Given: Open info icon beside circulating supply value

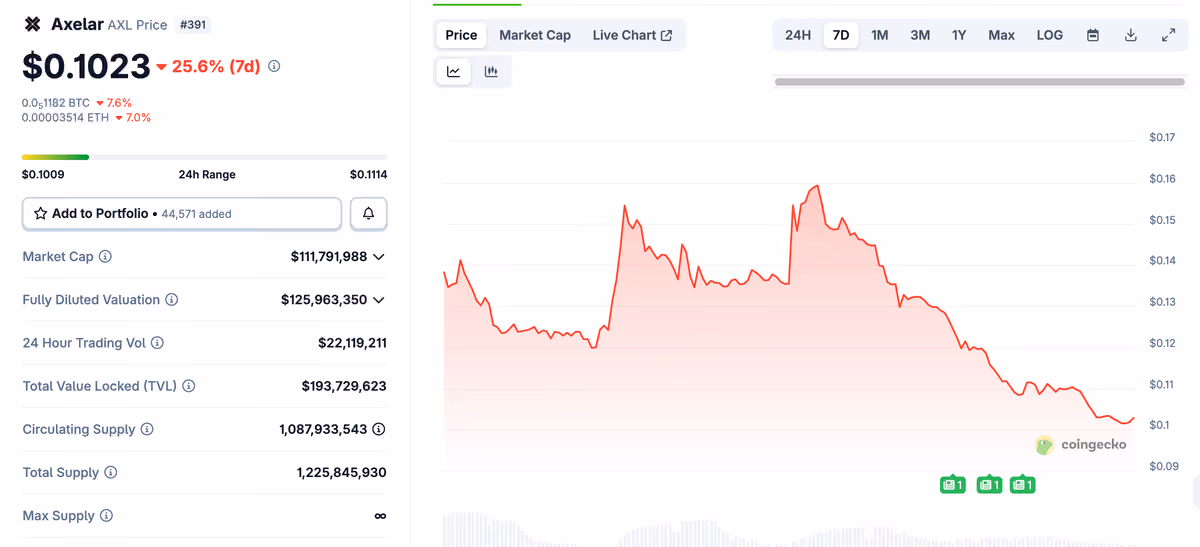Looking at the screenshot, I should click(x=379, y=429).
